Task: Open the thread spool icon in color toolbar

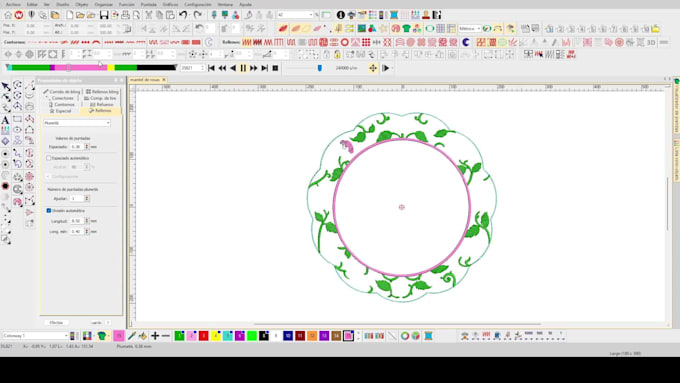Action: [x=428, y=336]
